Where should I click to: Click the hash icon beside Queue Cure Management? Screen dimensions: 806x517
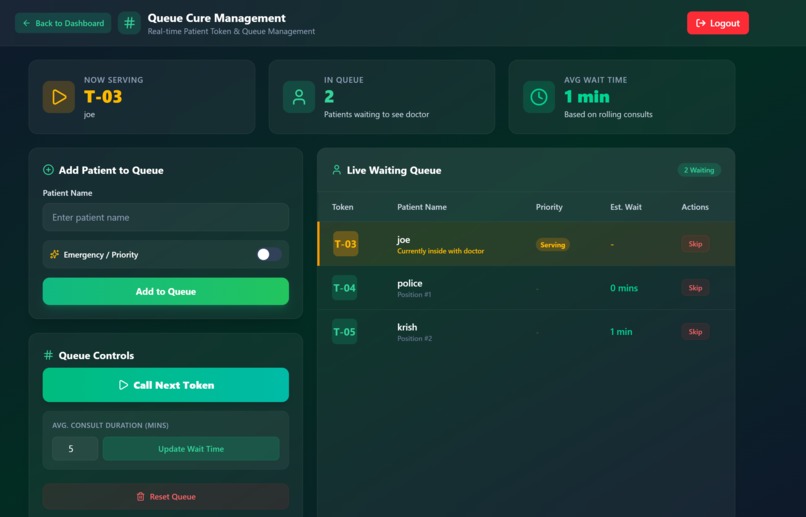129,23
